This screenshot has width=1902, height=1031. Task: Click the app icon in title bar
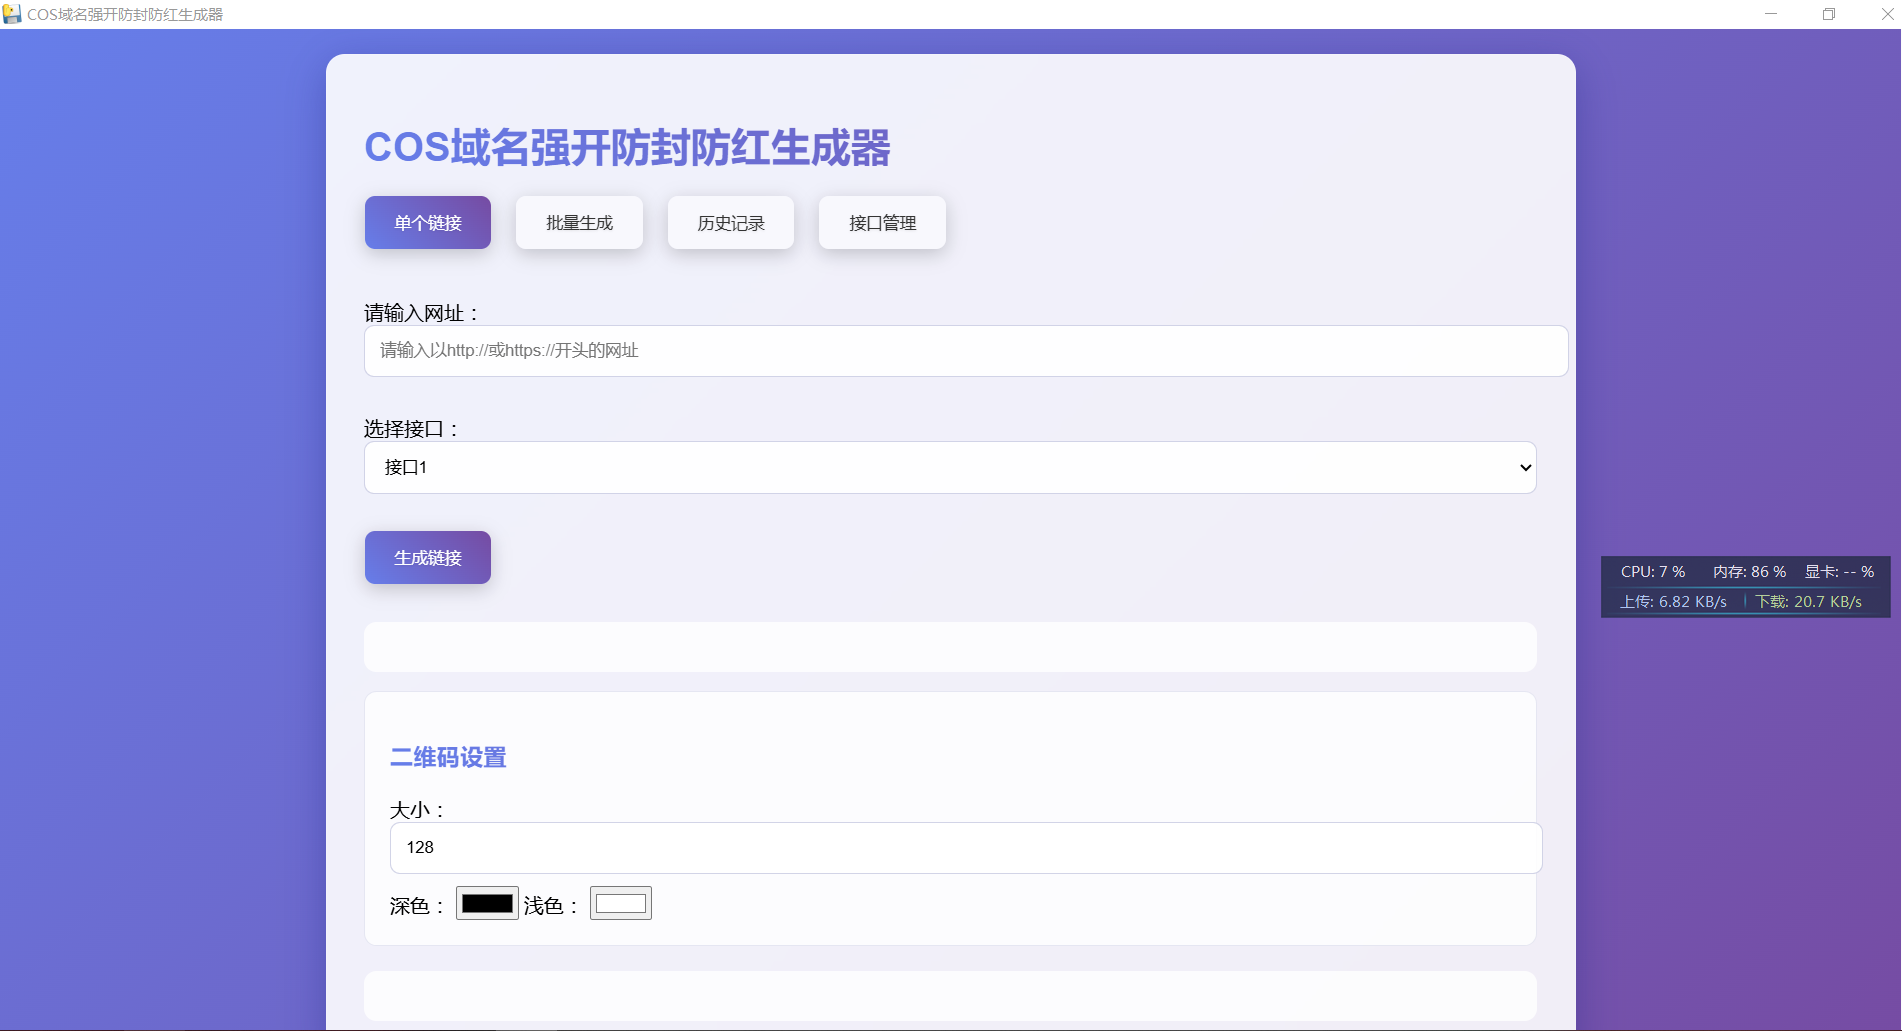click(x=12, y=14)
